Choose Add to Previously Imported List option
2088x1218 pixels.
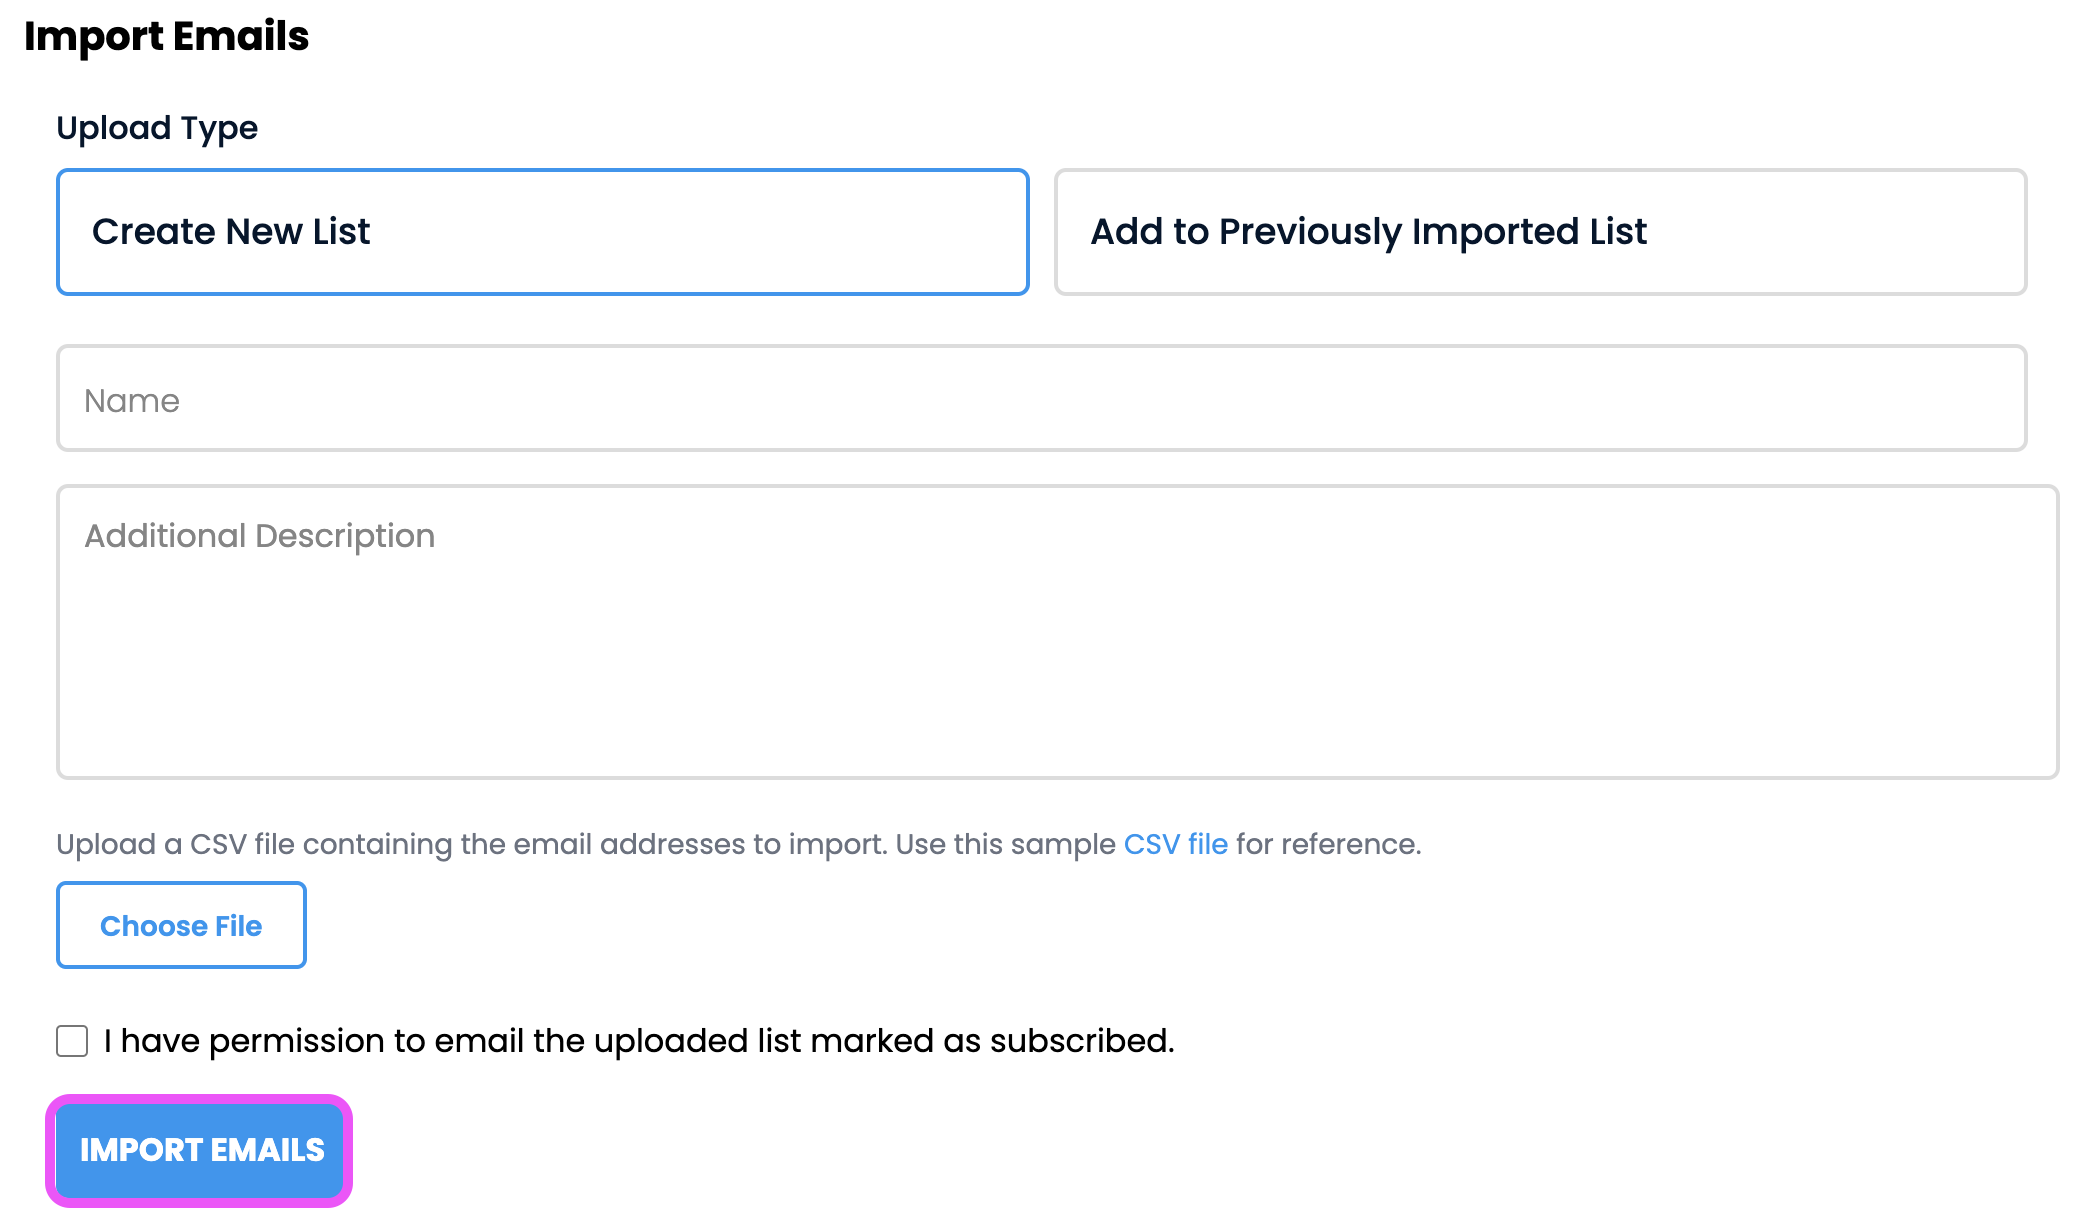point(1540,232)
